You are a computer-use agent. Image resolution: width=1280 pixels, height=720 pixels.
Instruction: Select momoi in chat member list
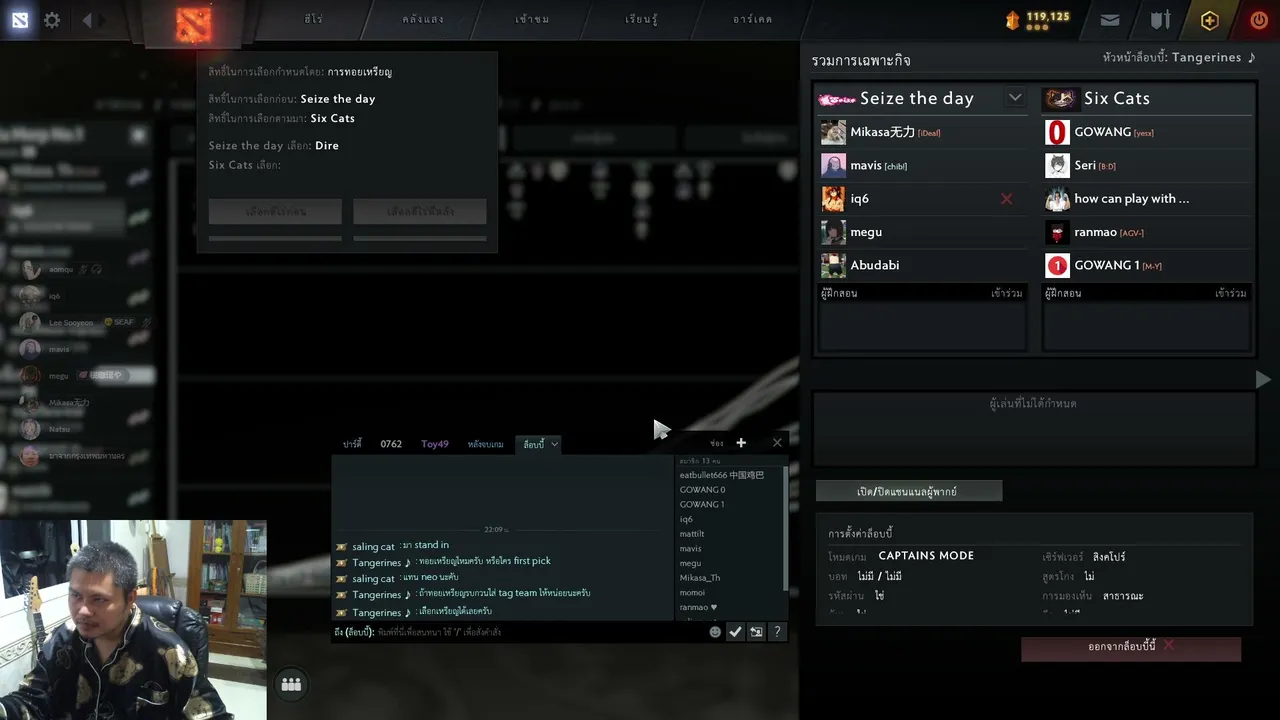pyautogui.click(x=692, y=593)
